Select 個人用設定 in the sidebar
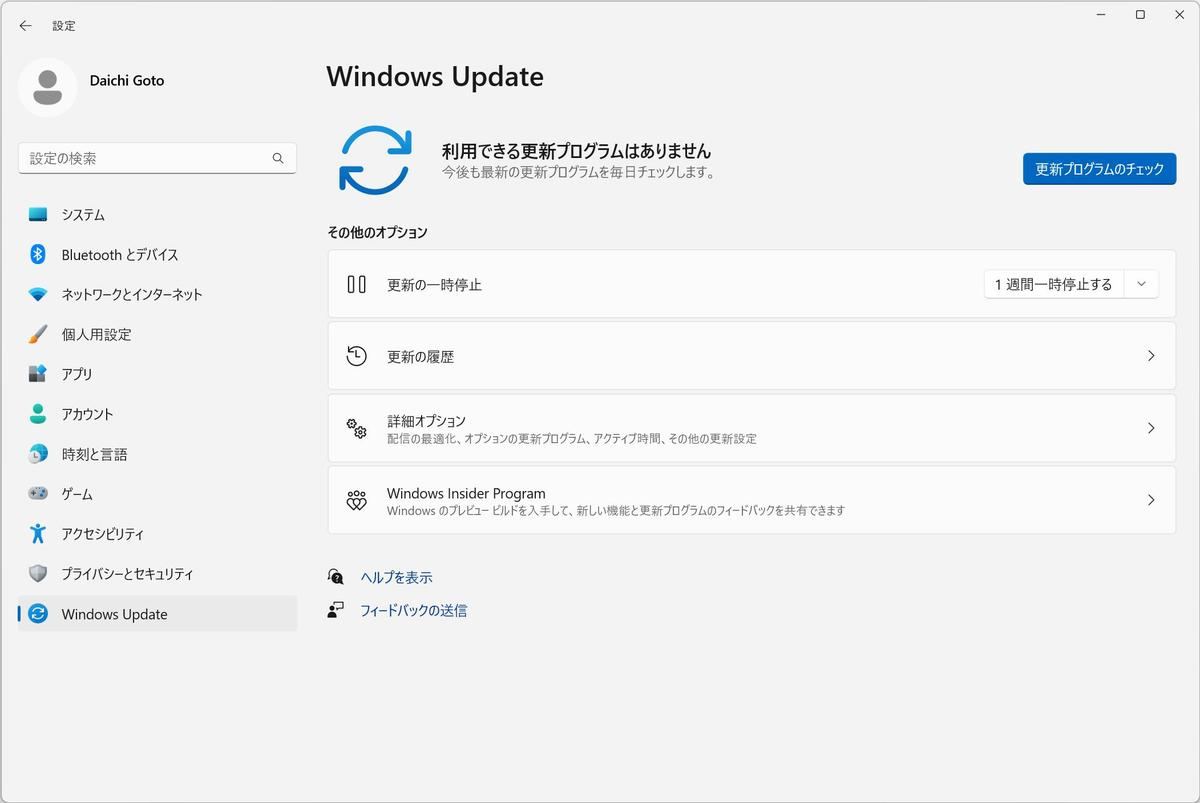This screenshot has width=1200, height=803. pyautogui.click(x=157, y=334)
